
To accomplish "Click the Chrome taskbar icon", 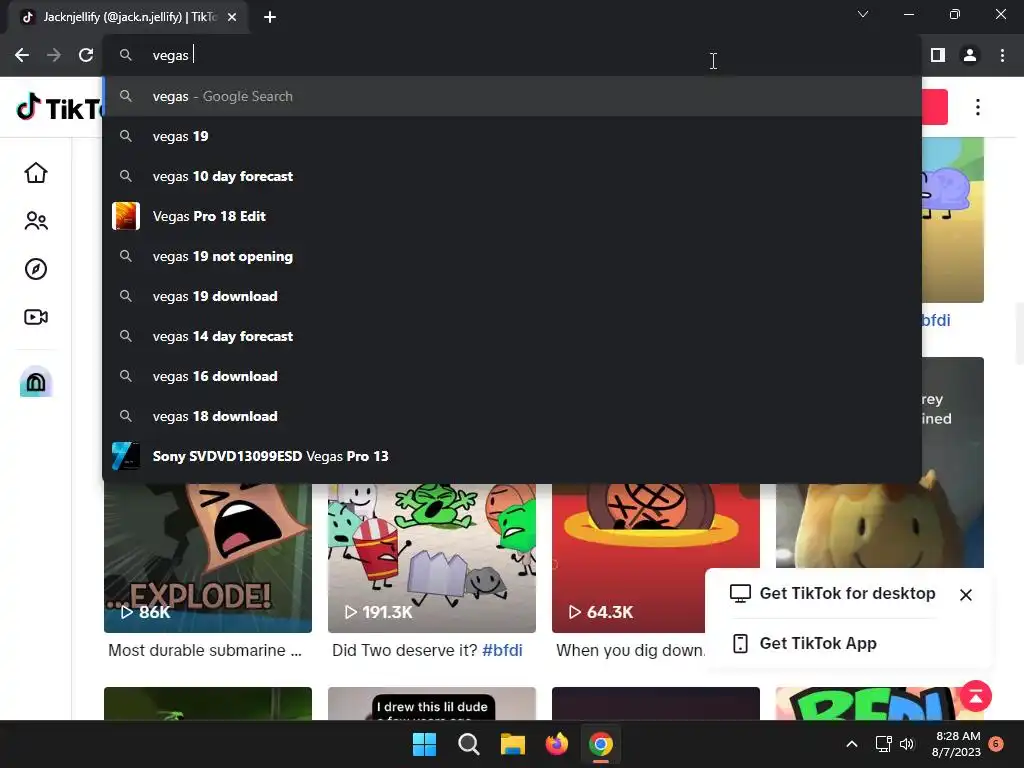I will (601, 744).
